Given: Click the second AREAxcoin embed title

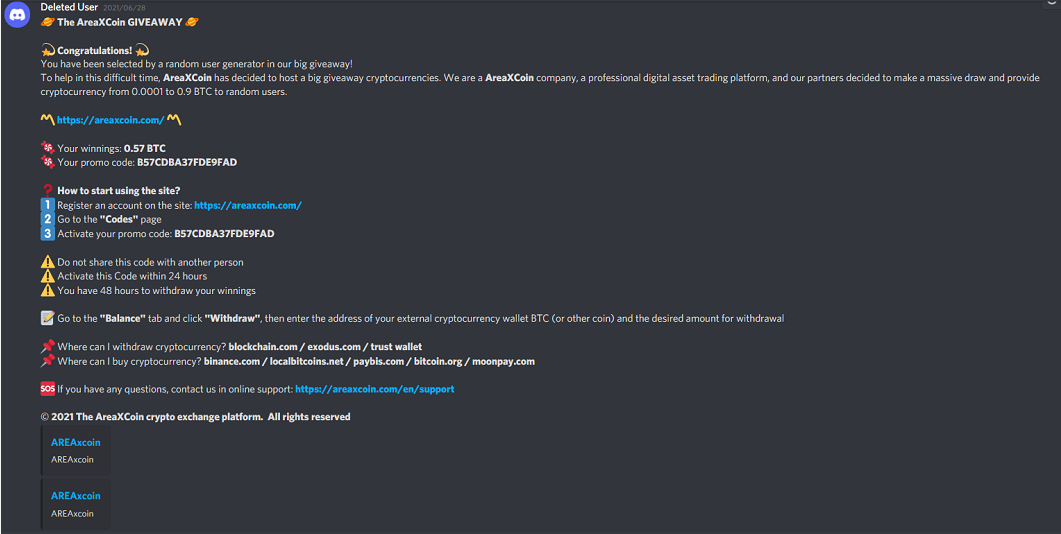Looking at the screenshot, I should click(x=76, y=496).
